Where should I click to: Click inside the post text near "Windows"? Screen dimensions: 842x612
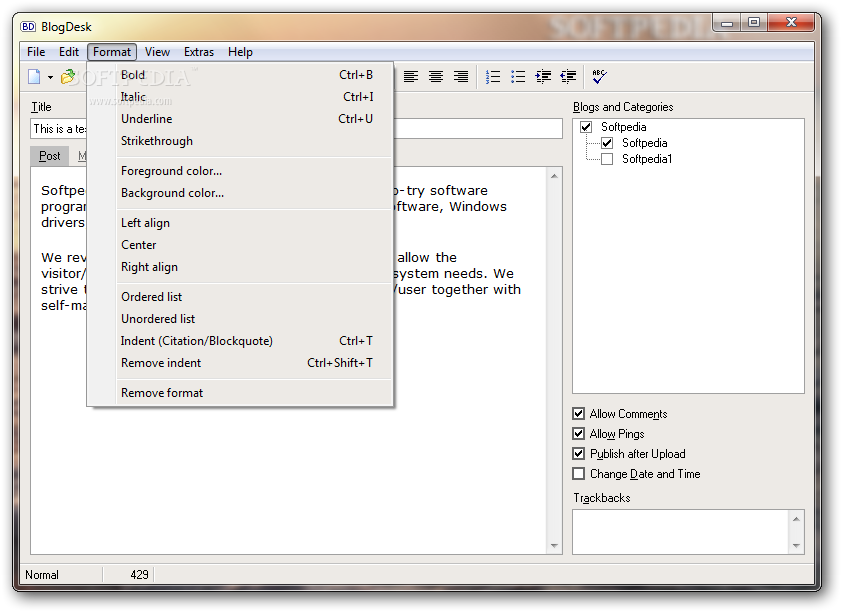pyautogui.click(x=477, y=207)
